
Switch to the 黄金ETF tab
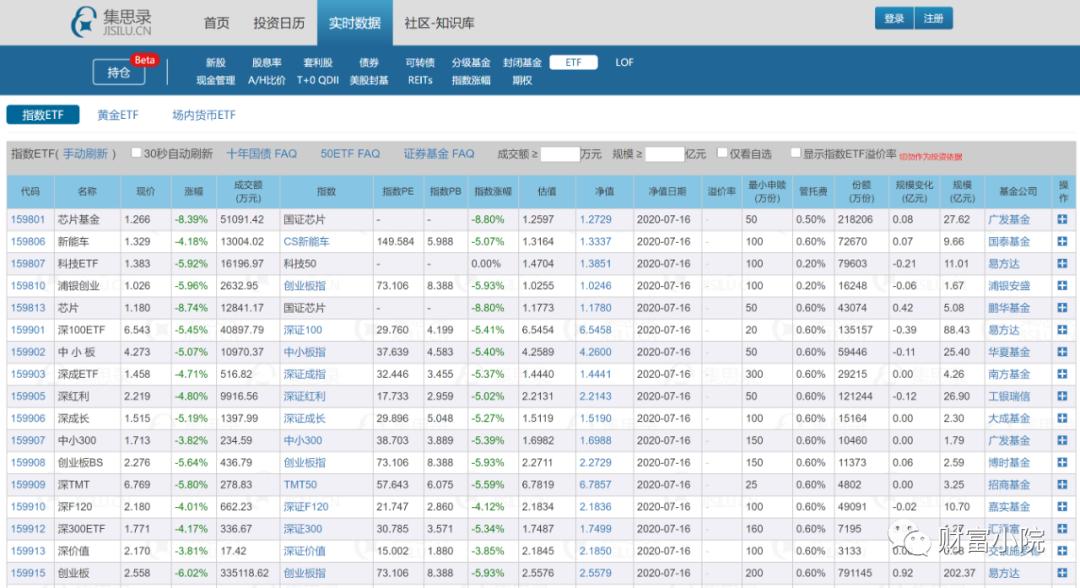click(x=117, y=114)
